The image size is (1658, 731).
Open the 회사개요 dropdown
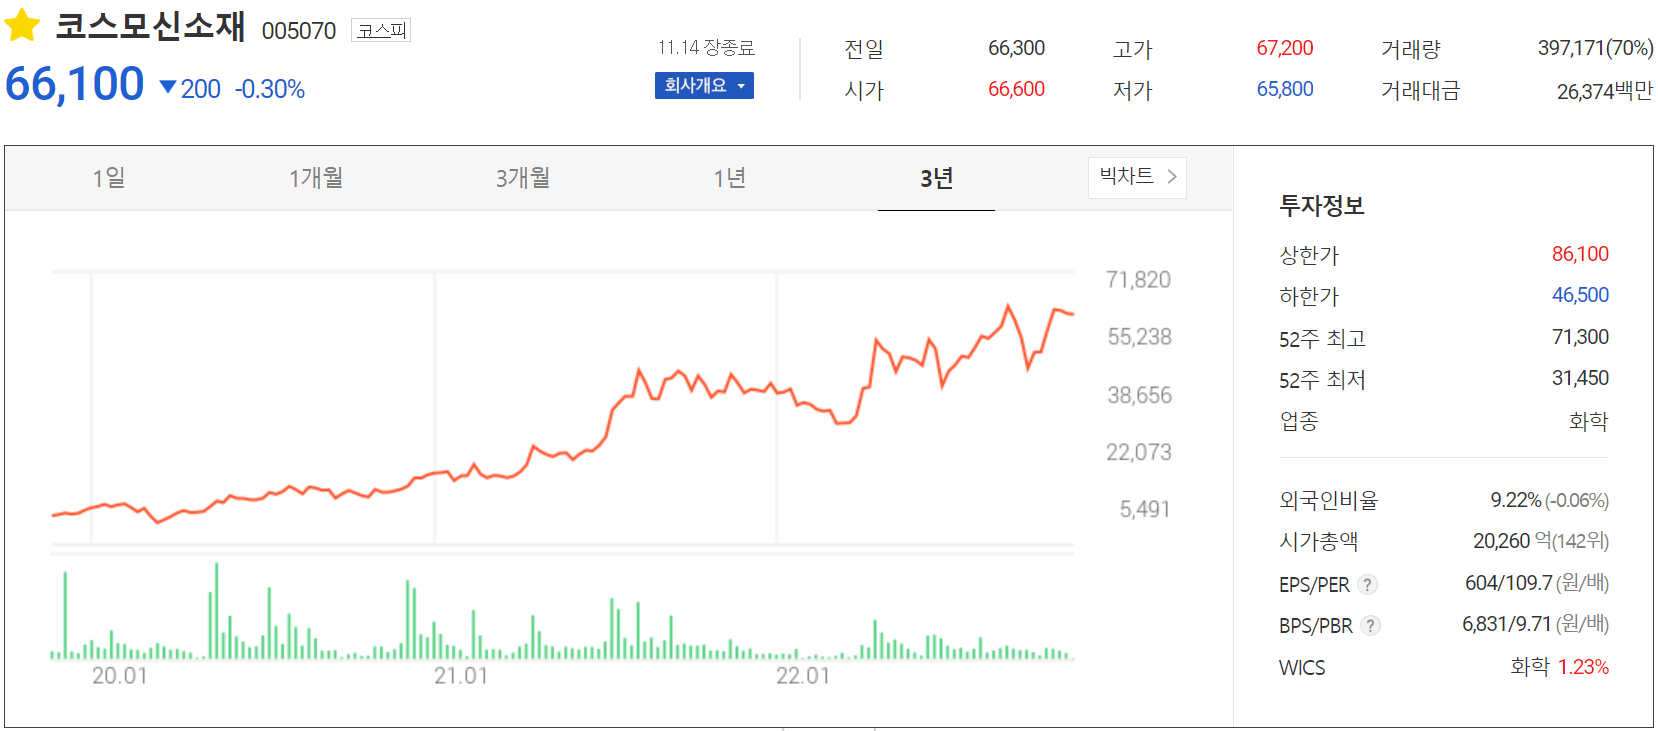point(704,86)
